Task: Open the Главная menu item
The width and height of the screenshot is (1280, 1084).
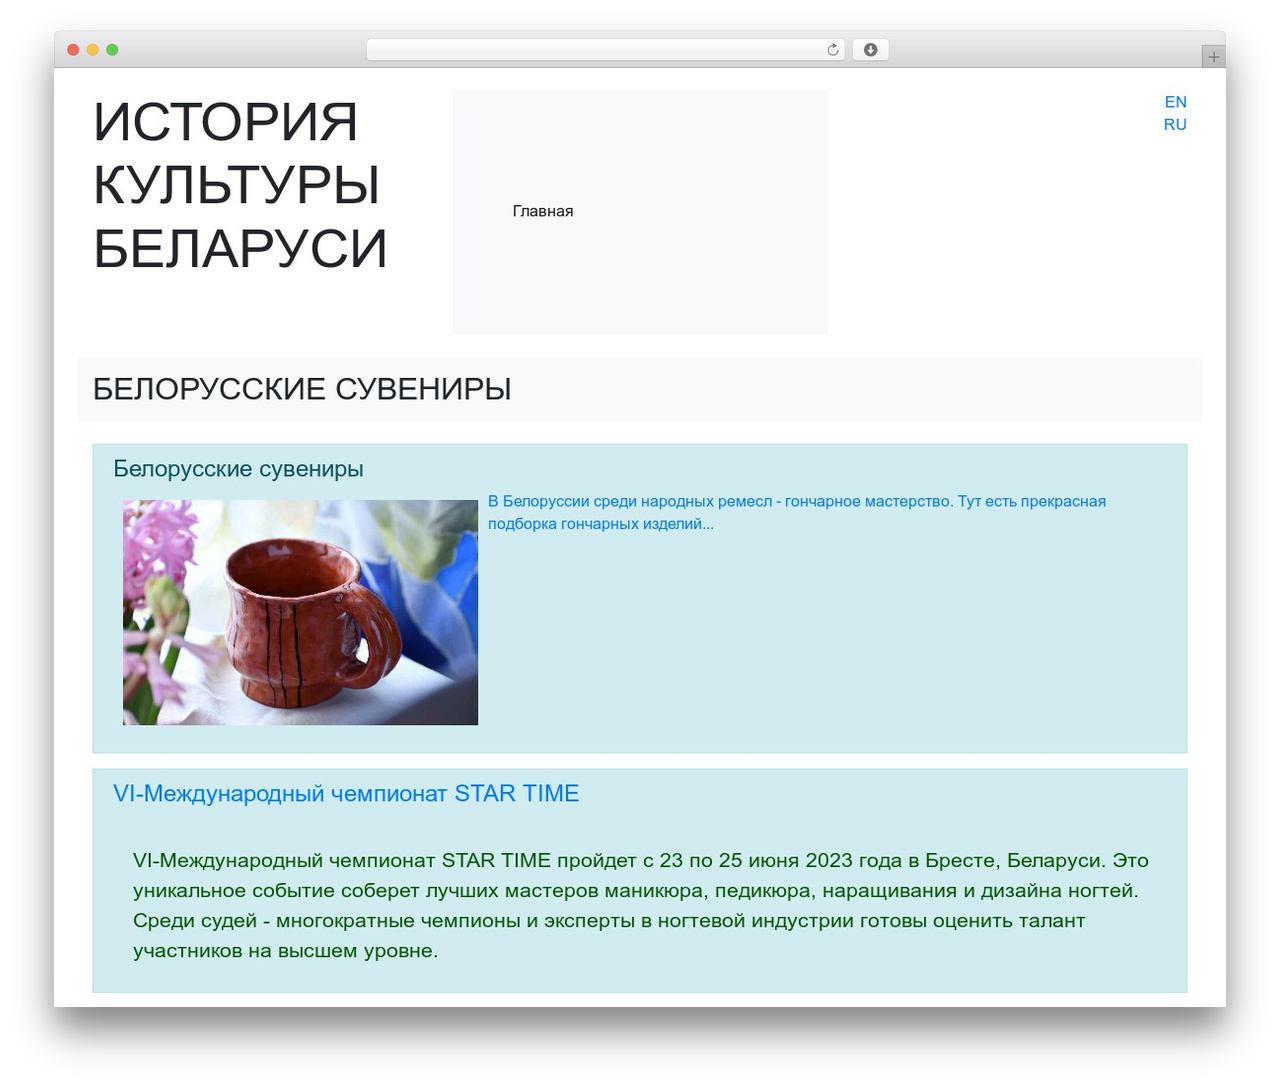Action: pos(542,211)
